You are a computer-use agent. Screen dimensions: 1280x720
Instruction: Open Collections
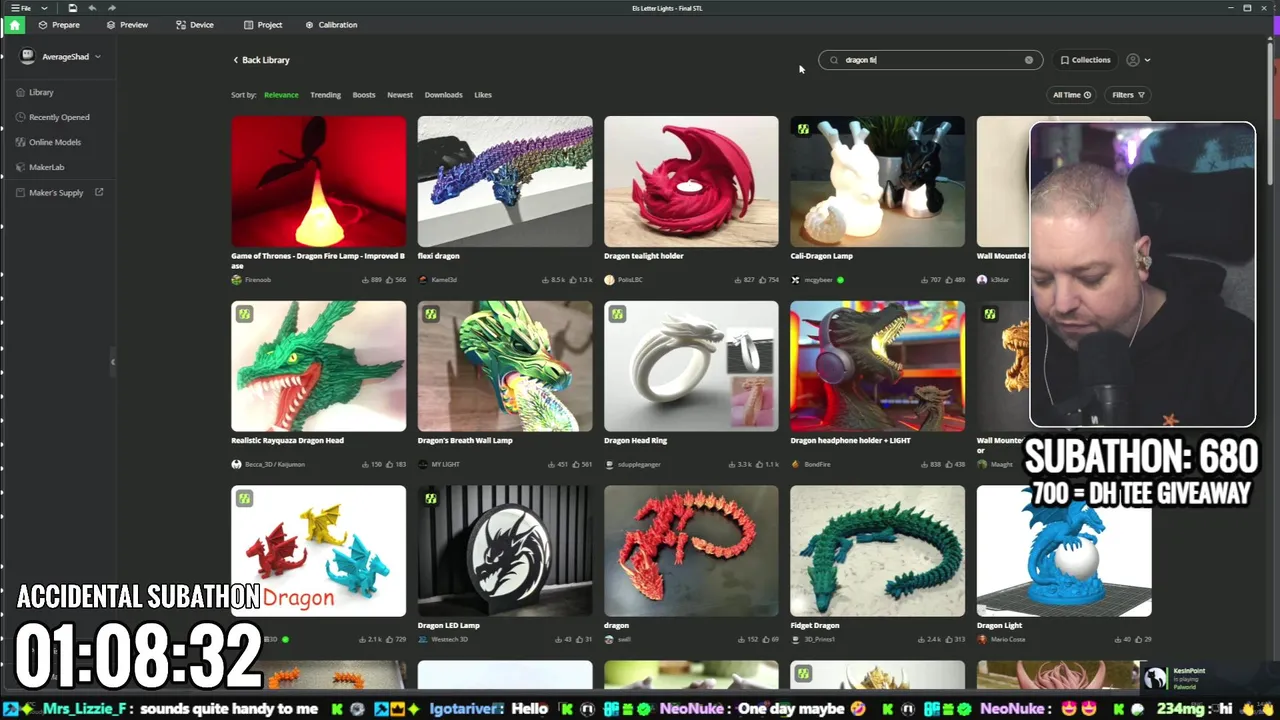point(1085,60)
